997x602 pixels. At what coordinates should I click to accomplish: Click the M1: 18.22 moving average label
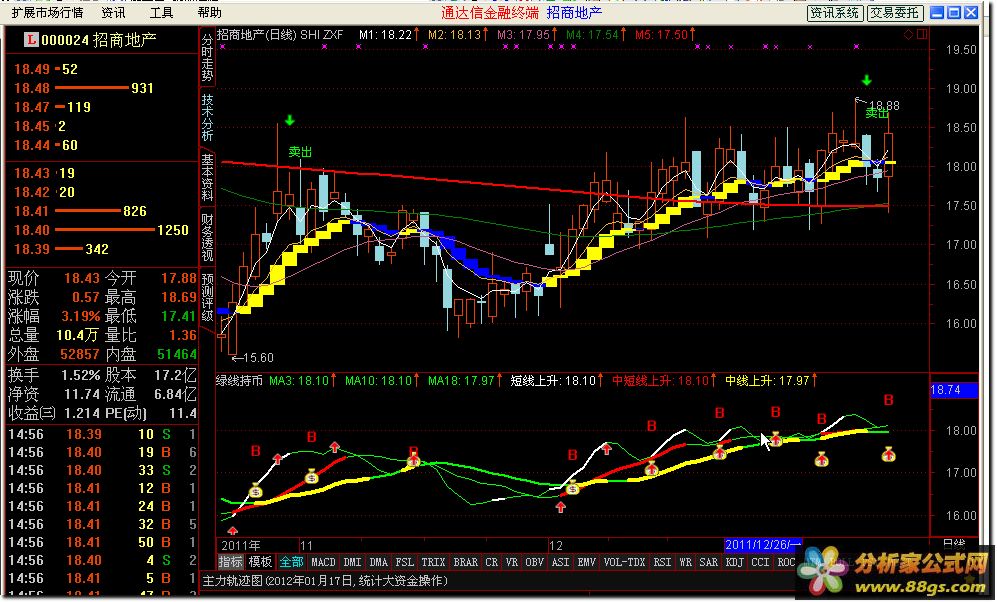click(388, 34)
